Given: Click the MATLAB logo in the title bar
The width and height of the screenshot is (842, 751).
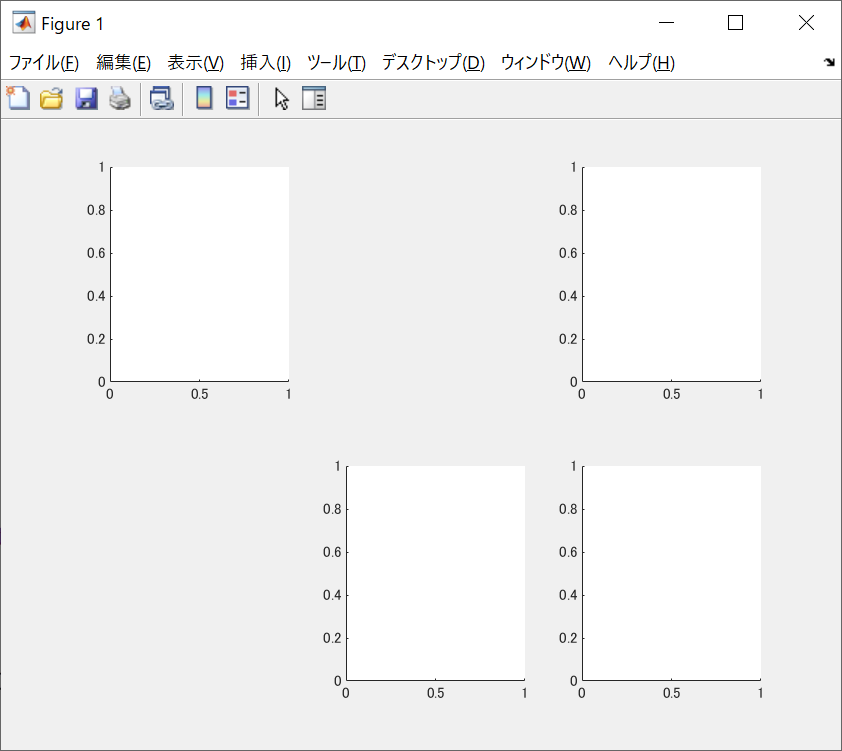Looking at the screenshot, I should [x=24, y=23].
